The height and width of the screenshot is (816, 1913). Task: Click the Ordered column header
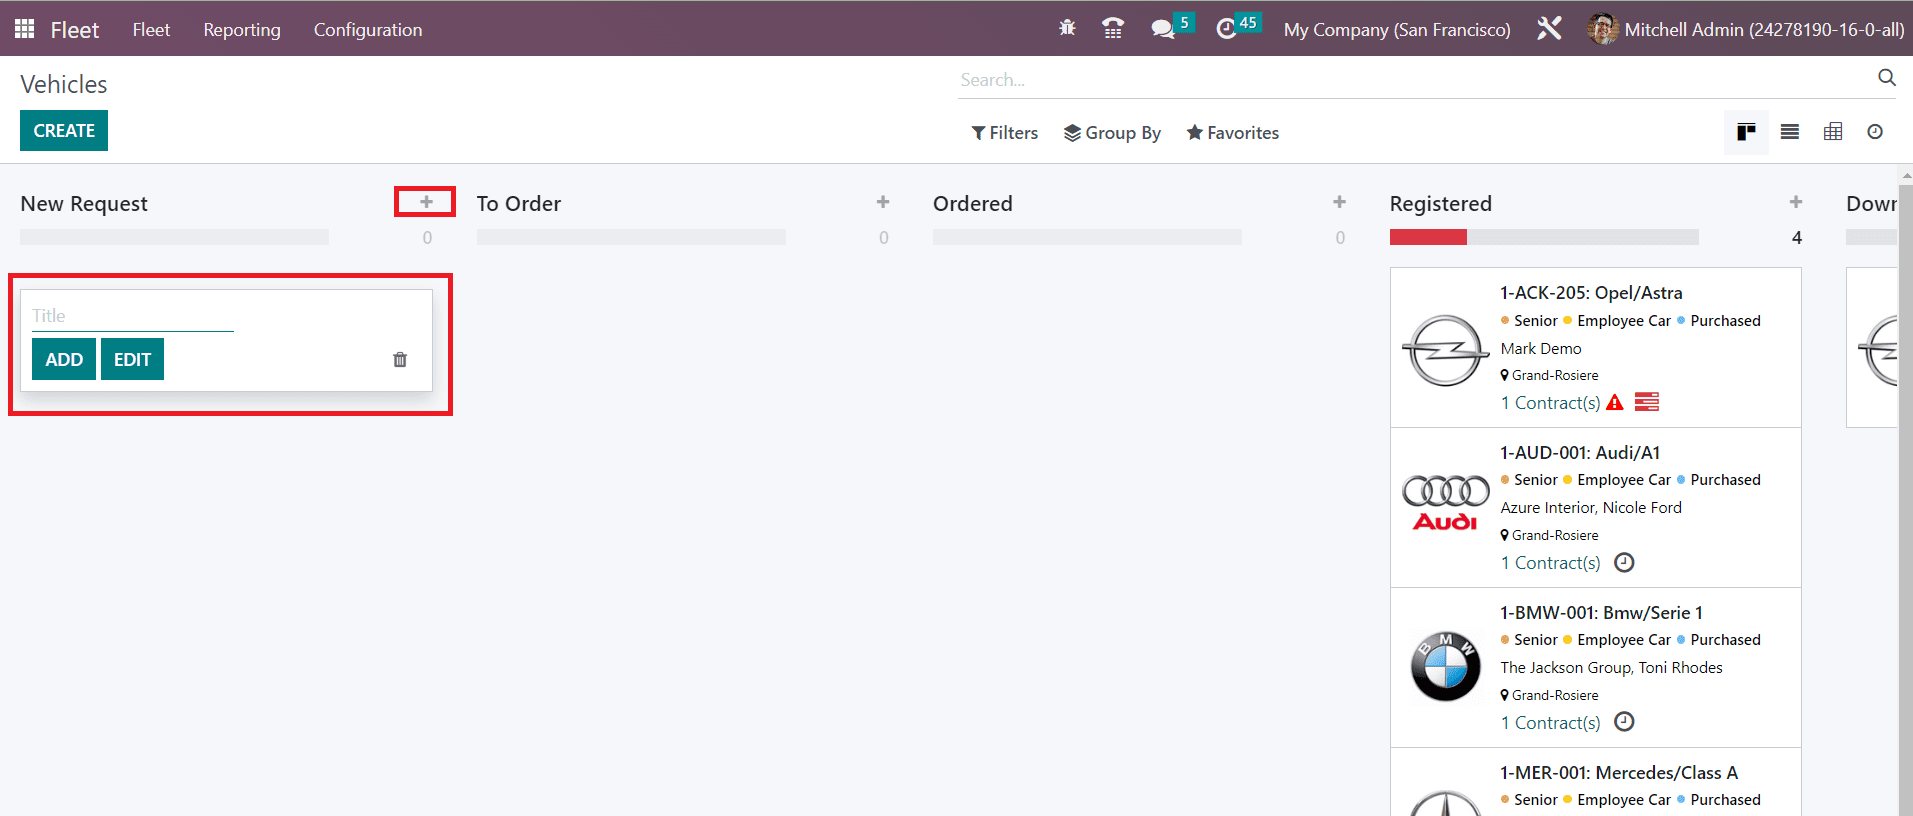pos(973,204)
